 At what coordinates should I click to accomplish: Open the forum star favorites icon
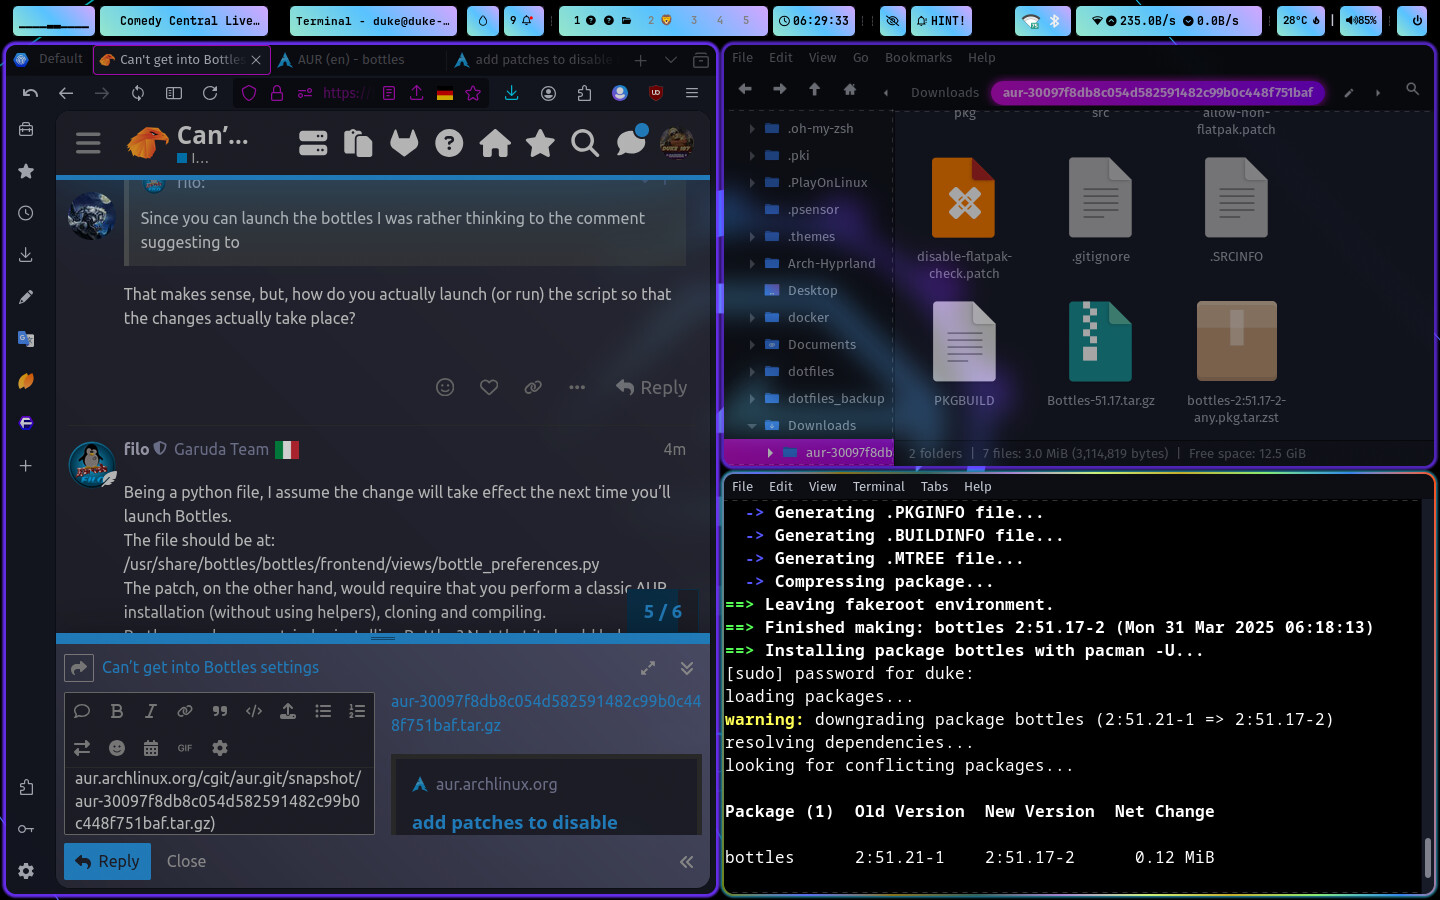[x=540, y=143]
